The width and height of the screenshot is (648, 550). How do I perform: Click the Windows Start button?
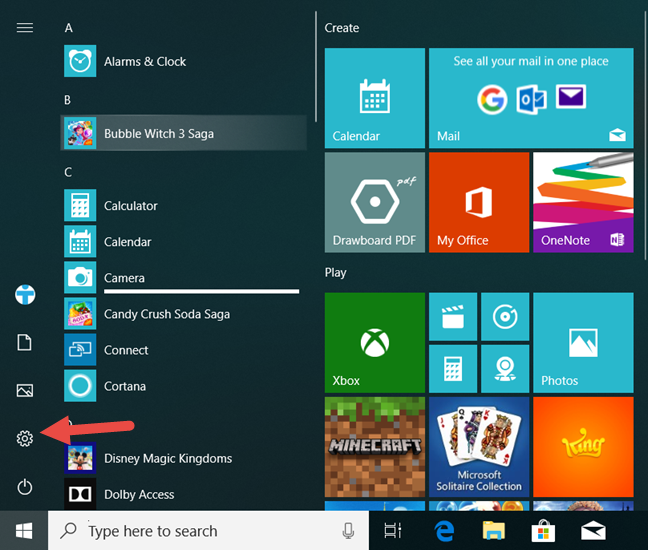tap(24, 531)
